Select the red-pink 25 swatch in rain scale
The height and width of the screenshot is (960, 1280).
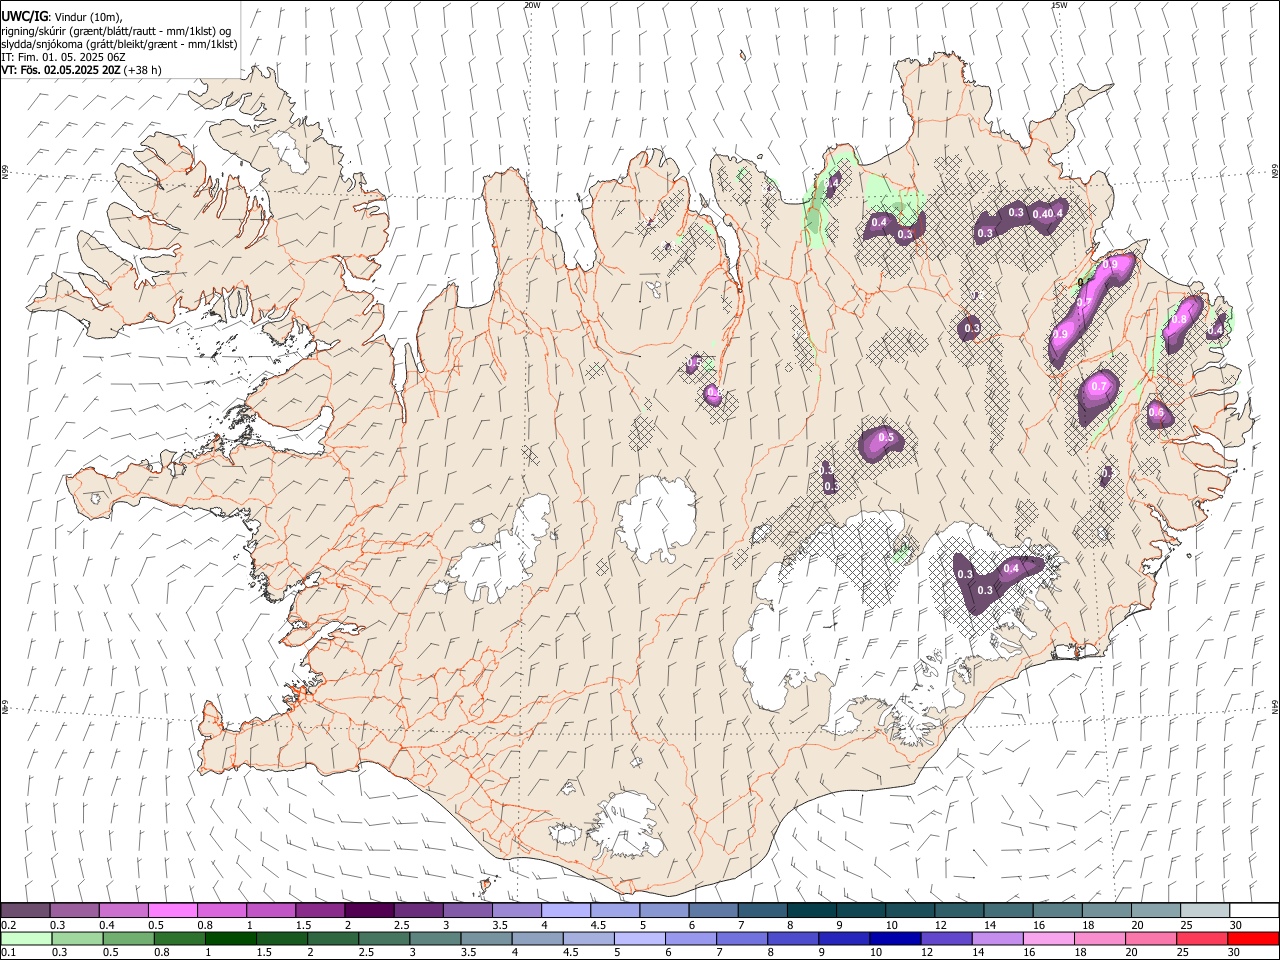point(1202,938)
